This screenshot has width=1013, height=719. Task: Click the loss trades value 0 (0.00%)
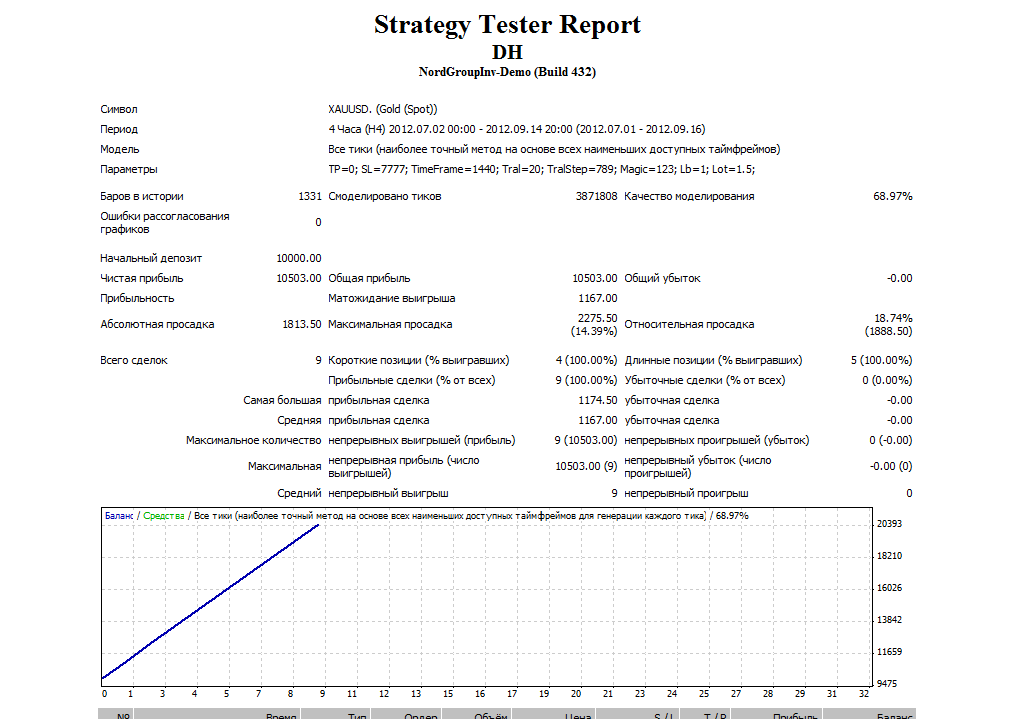887,380
